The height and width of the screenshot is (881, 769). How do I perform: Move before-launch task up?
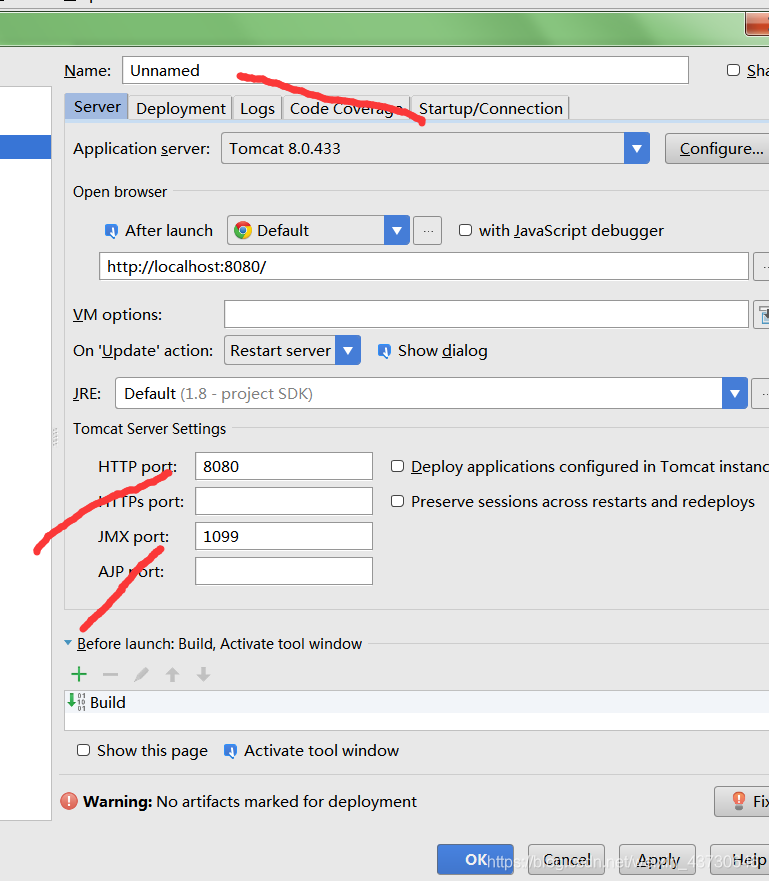click(172, 674)
